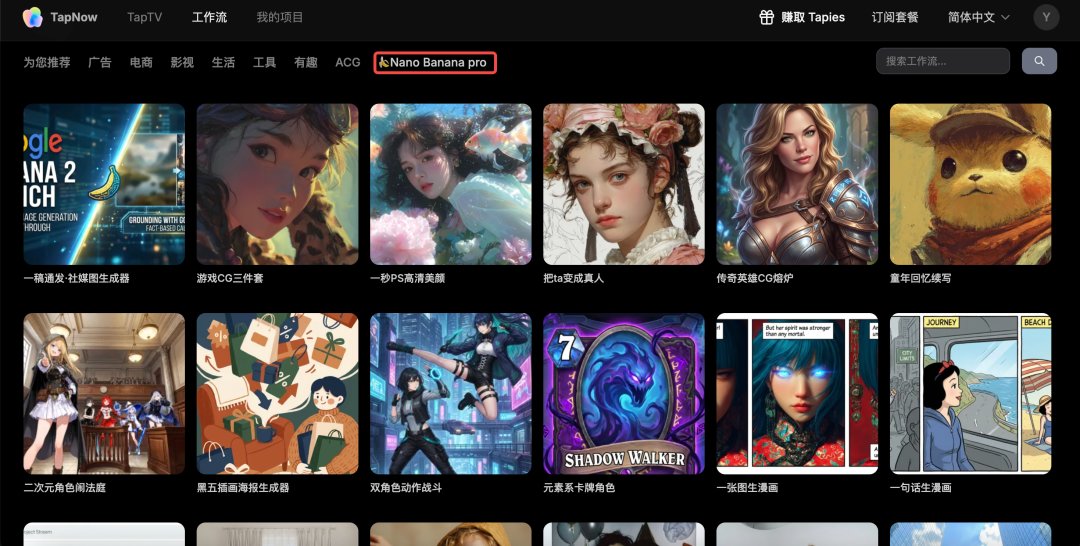
Task: Open the 童年回忆续写 Pikachu thumbnail
Action: coord(970,185)
